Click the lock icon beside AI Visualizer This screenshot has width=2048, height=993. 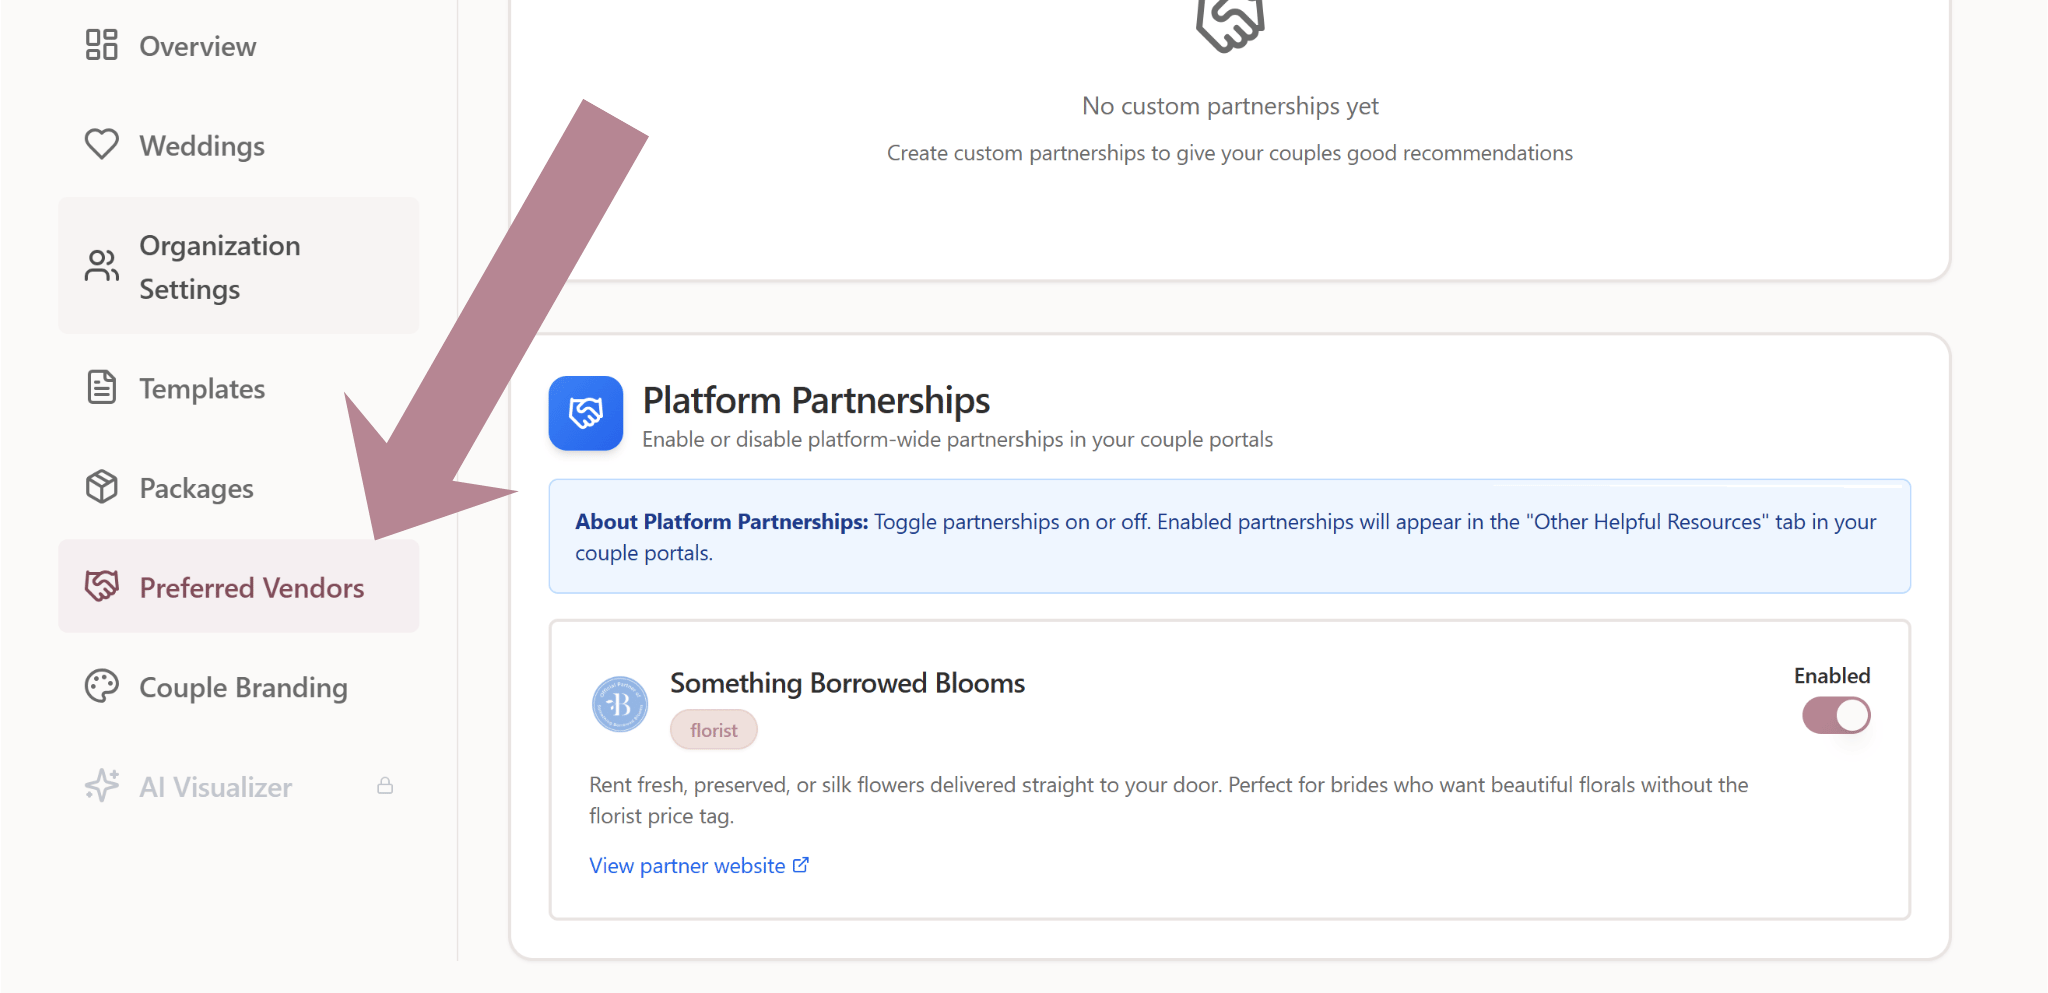point(385,786)
